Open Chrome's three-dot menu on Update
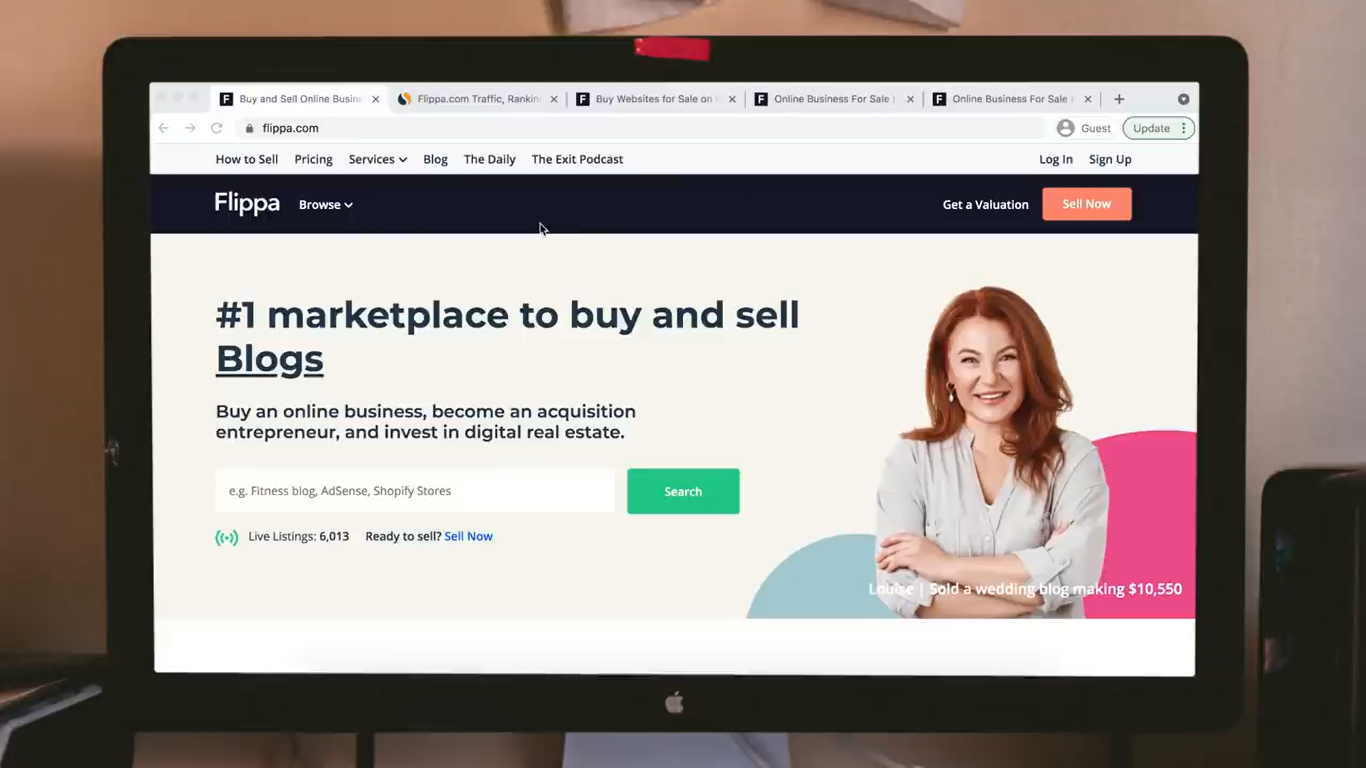 click(1183, 128)
